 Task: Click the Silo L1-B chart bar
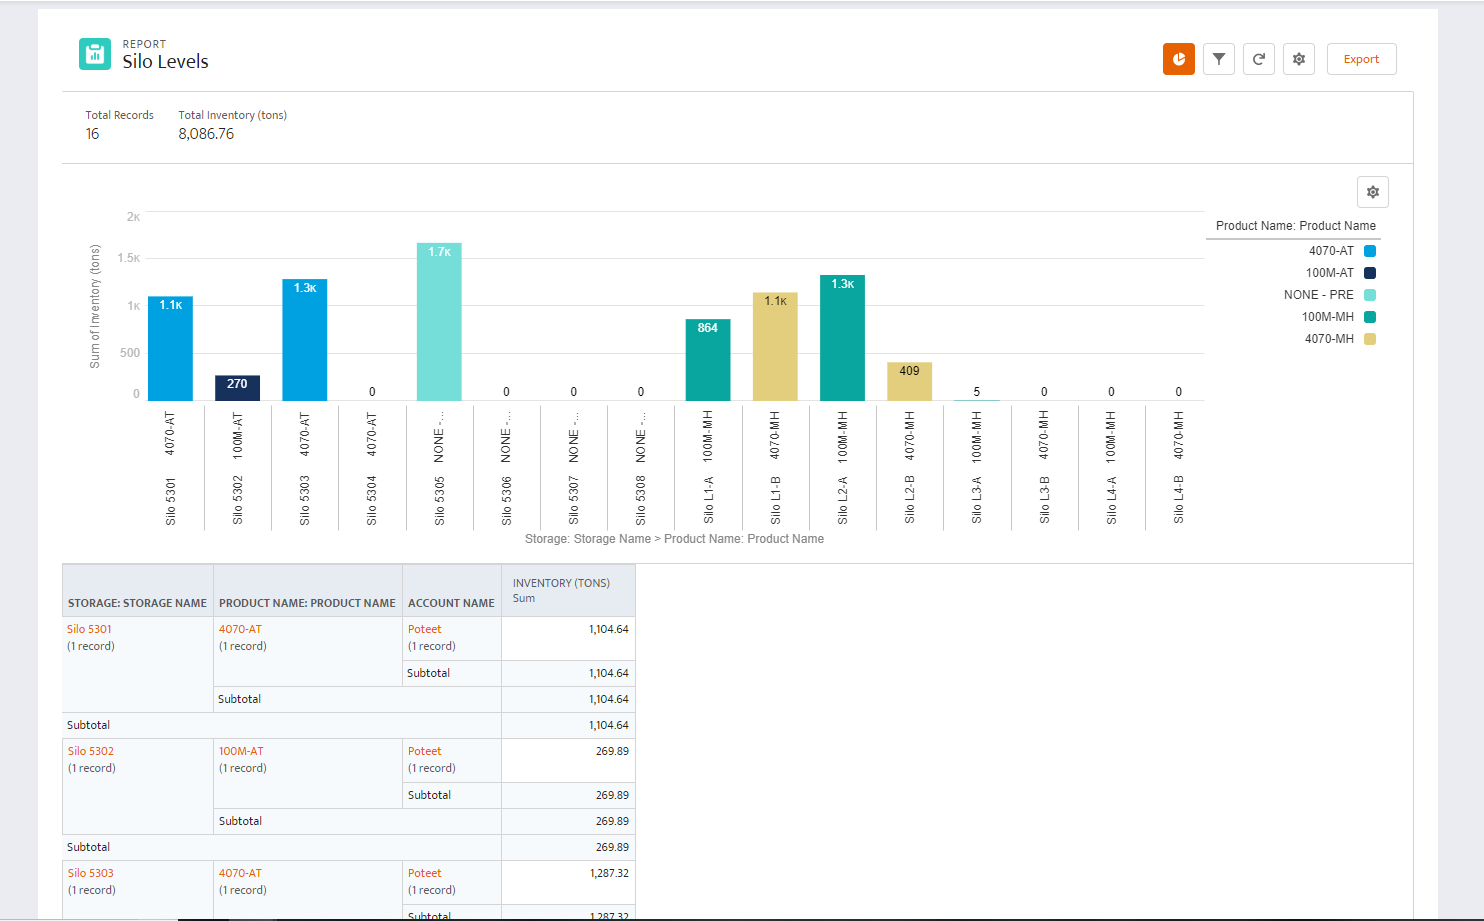click(x=775, y=347)
